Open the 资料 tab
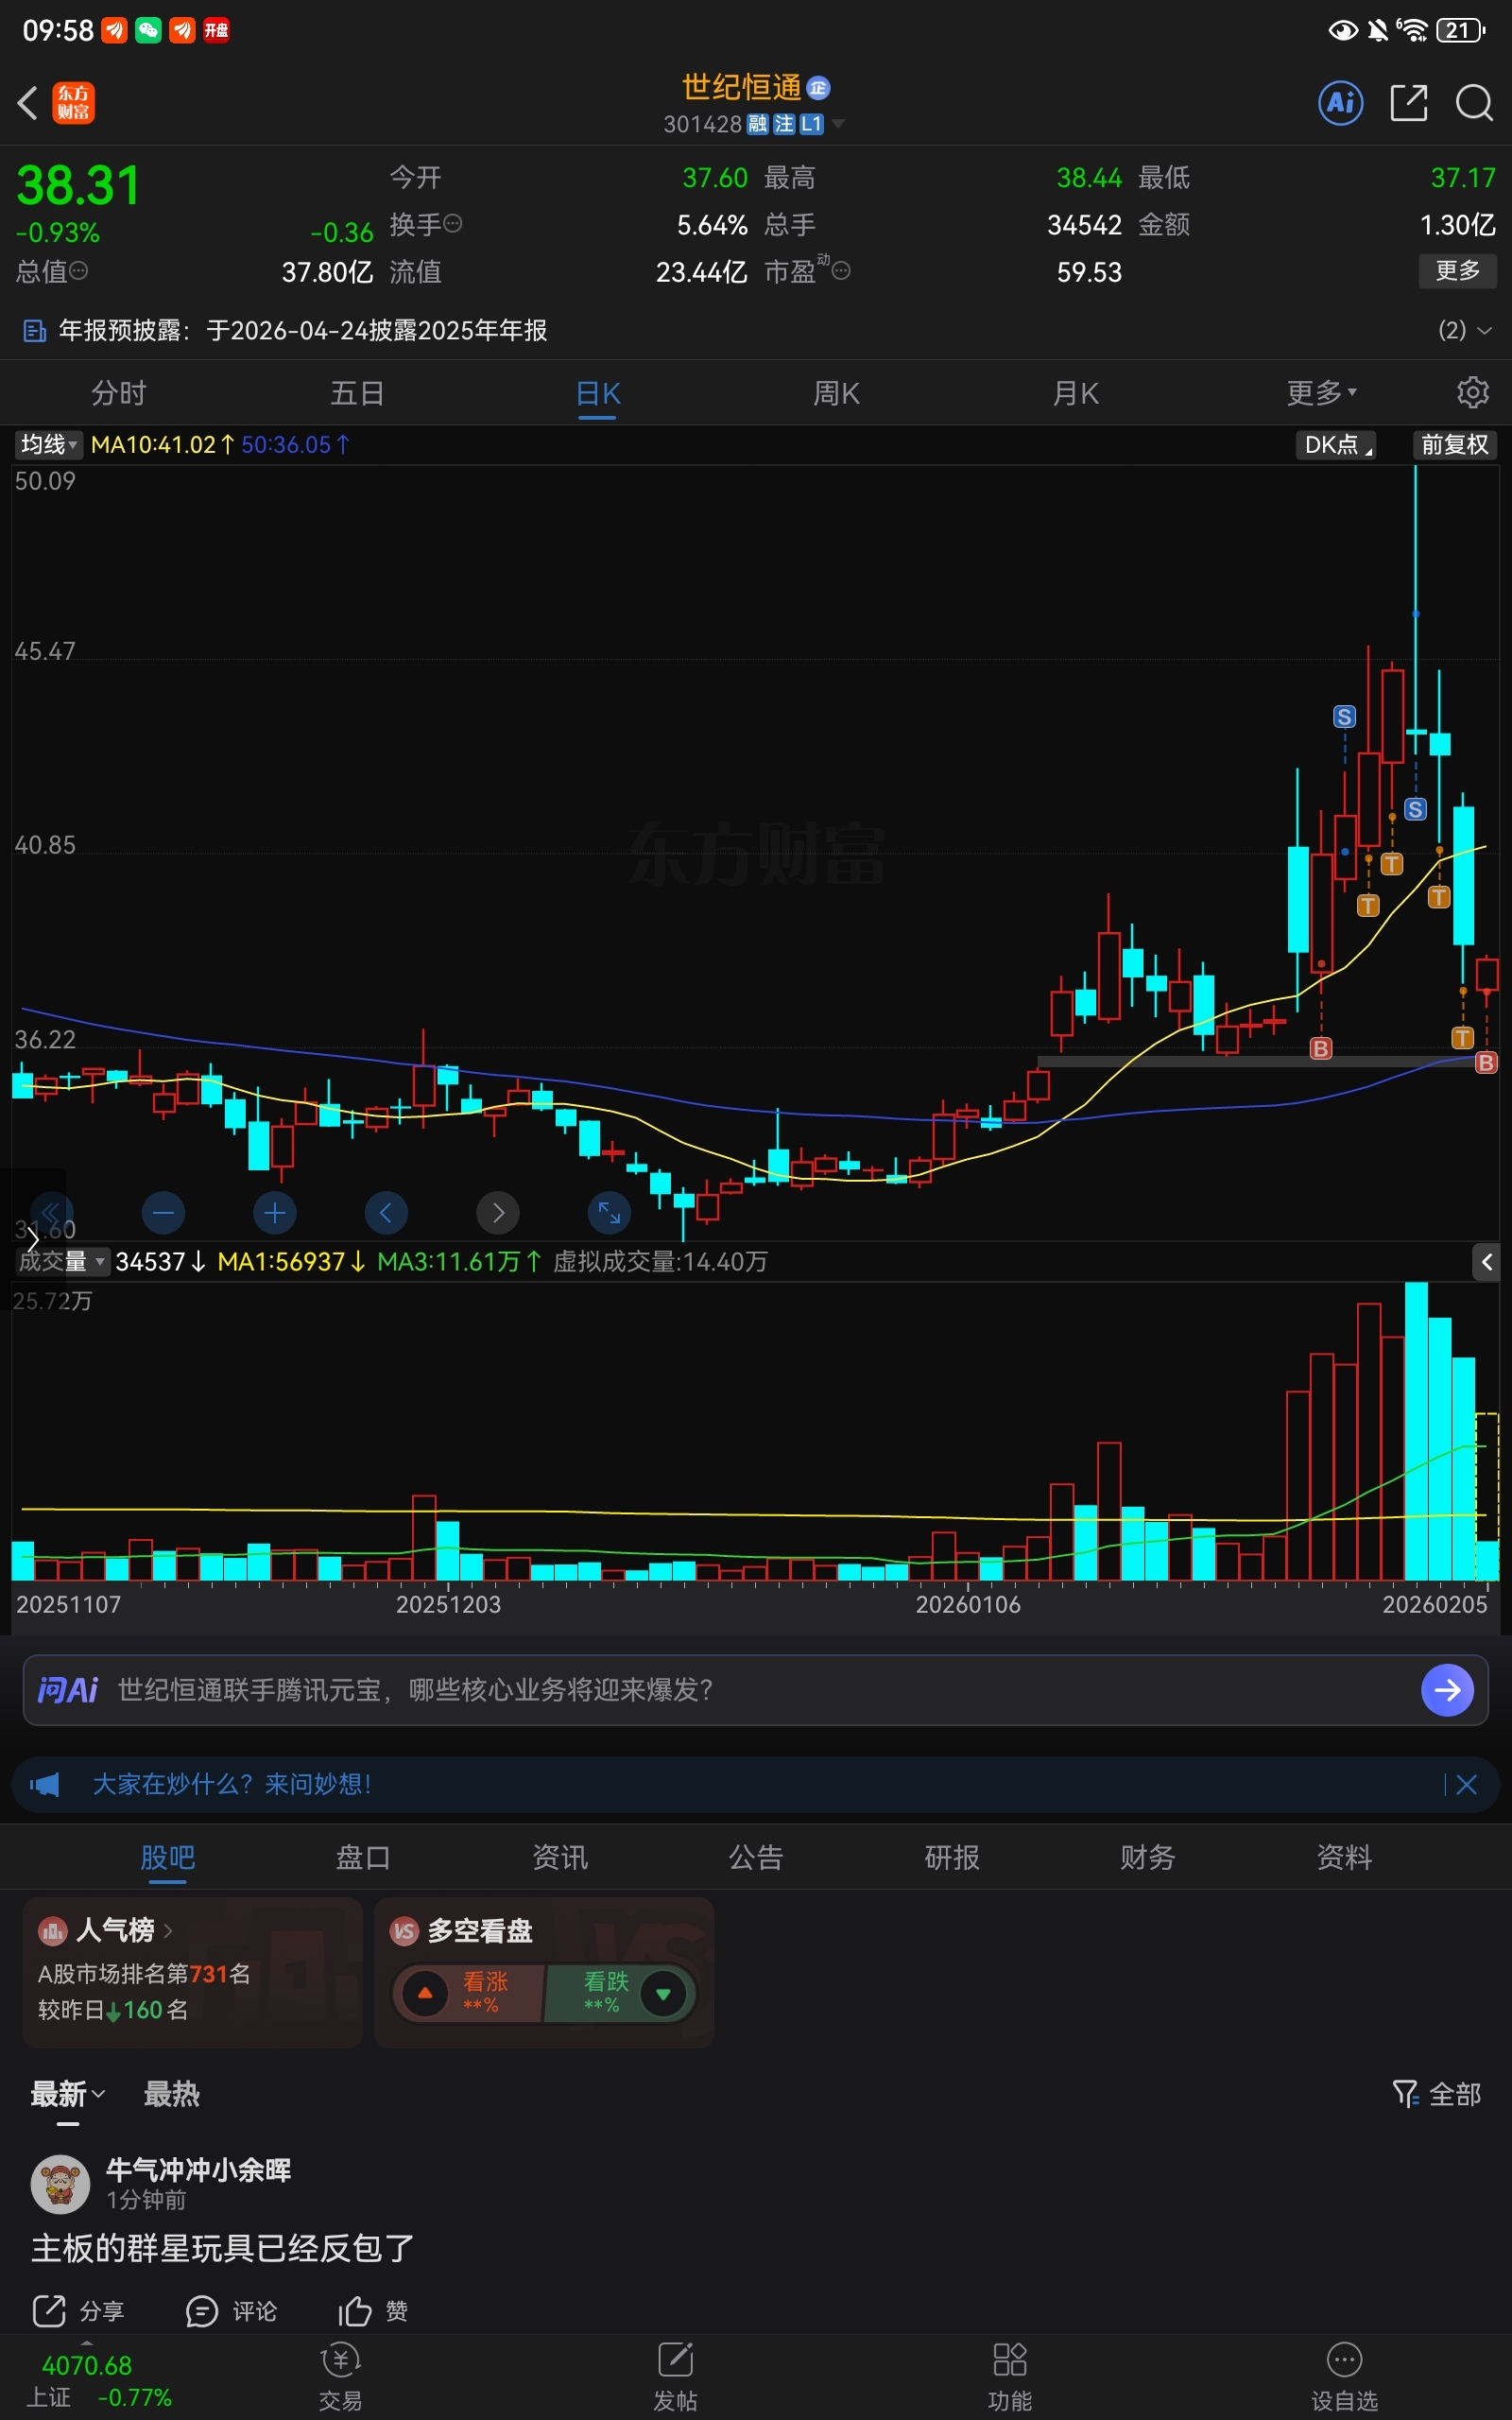Image resolution: width=1512 pixels, height=2420 pixels. 1344,1857
